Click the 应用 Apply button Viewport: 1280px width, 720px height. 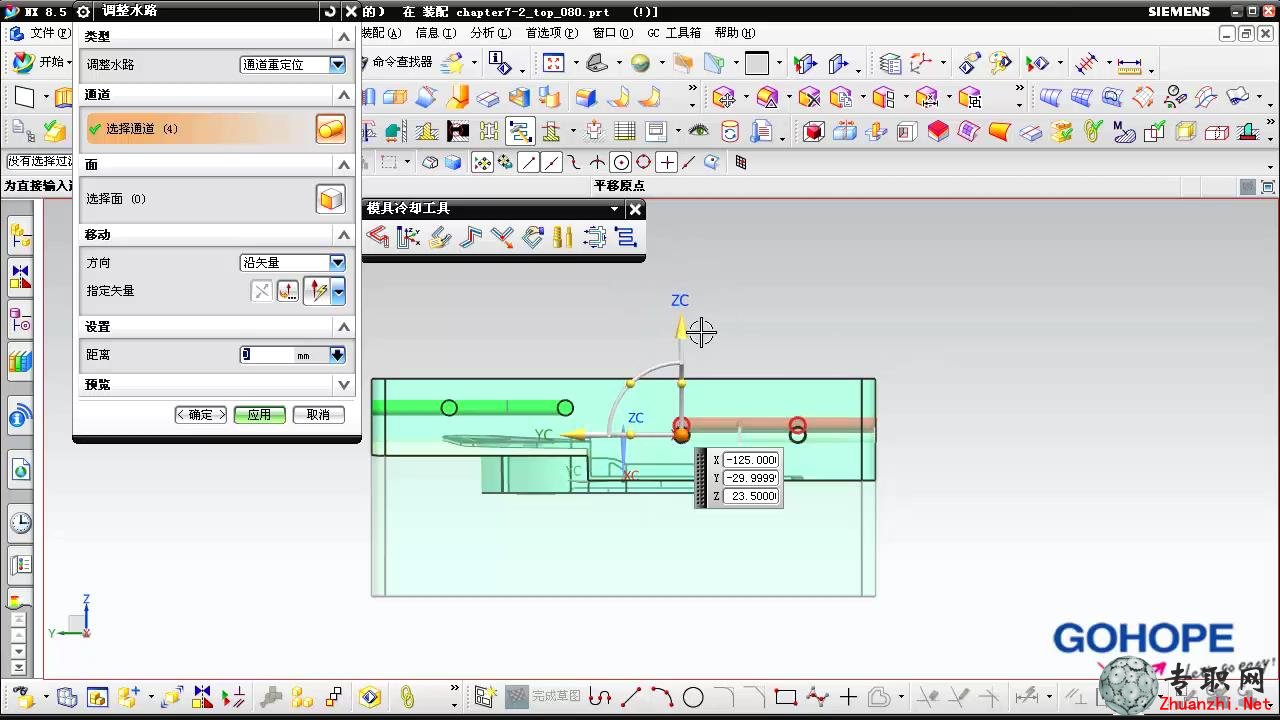260,415
